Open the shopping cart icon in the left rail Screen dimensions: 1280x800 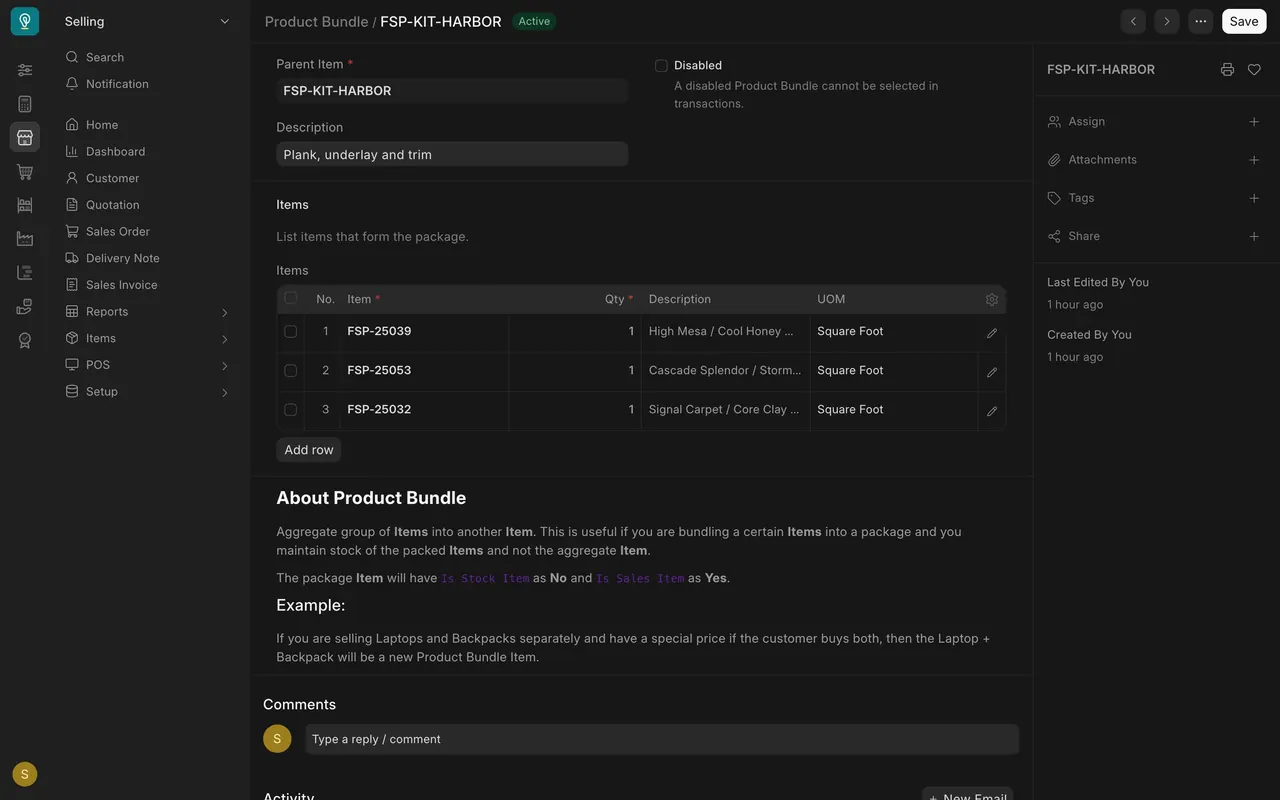click(25, 172)
